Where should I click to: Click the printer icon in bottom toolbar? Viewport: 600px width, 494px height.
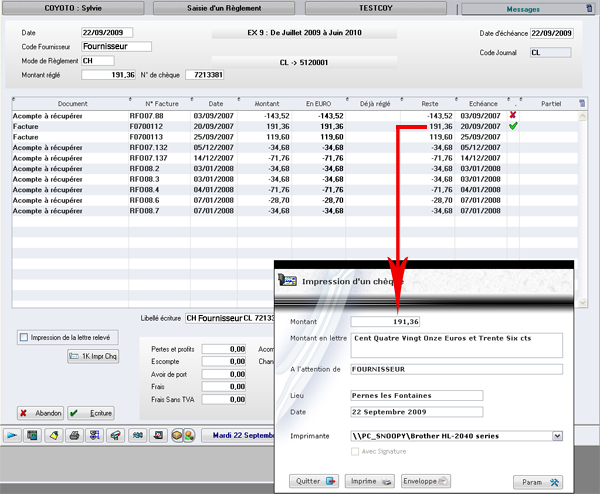tap(74, 435)
